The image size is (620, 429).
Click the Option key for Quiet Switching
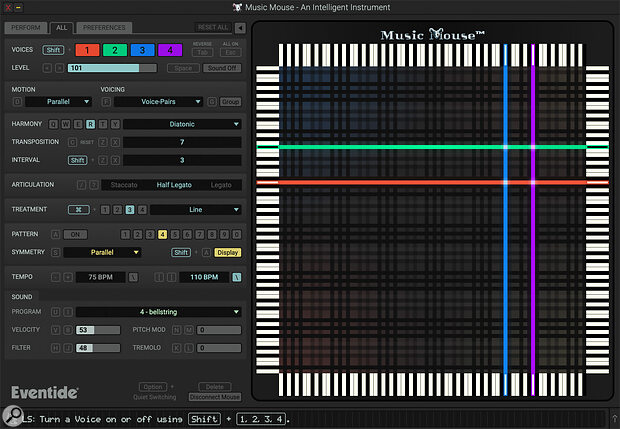pyautogui.click(x=153, y=387)
